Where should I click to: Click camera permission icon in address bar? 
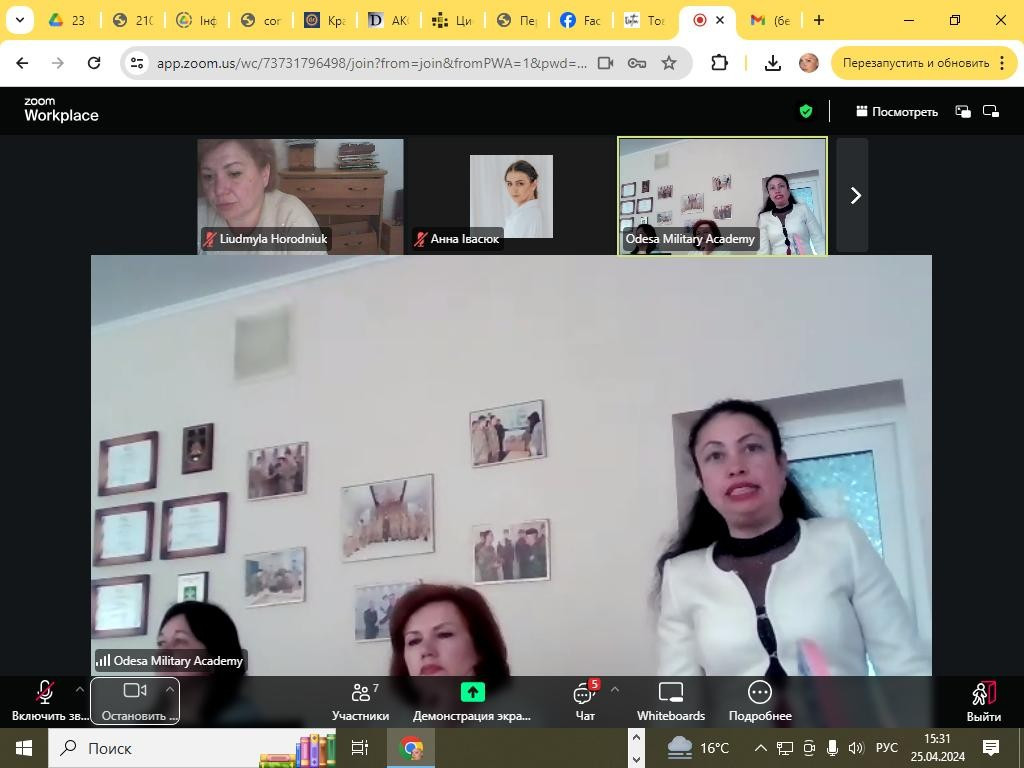click(x=605, y=63)
